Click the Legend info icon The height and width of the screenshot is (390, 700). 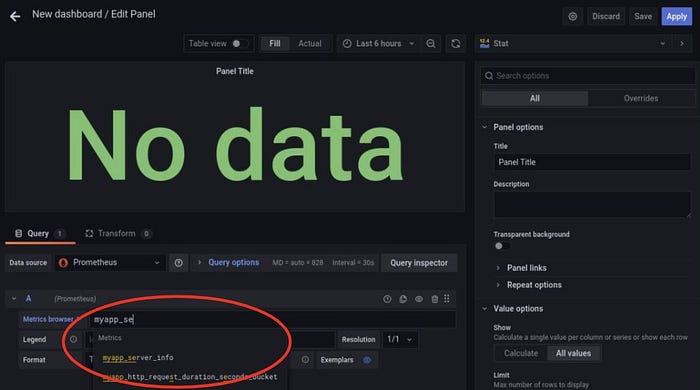pos(73,340)
